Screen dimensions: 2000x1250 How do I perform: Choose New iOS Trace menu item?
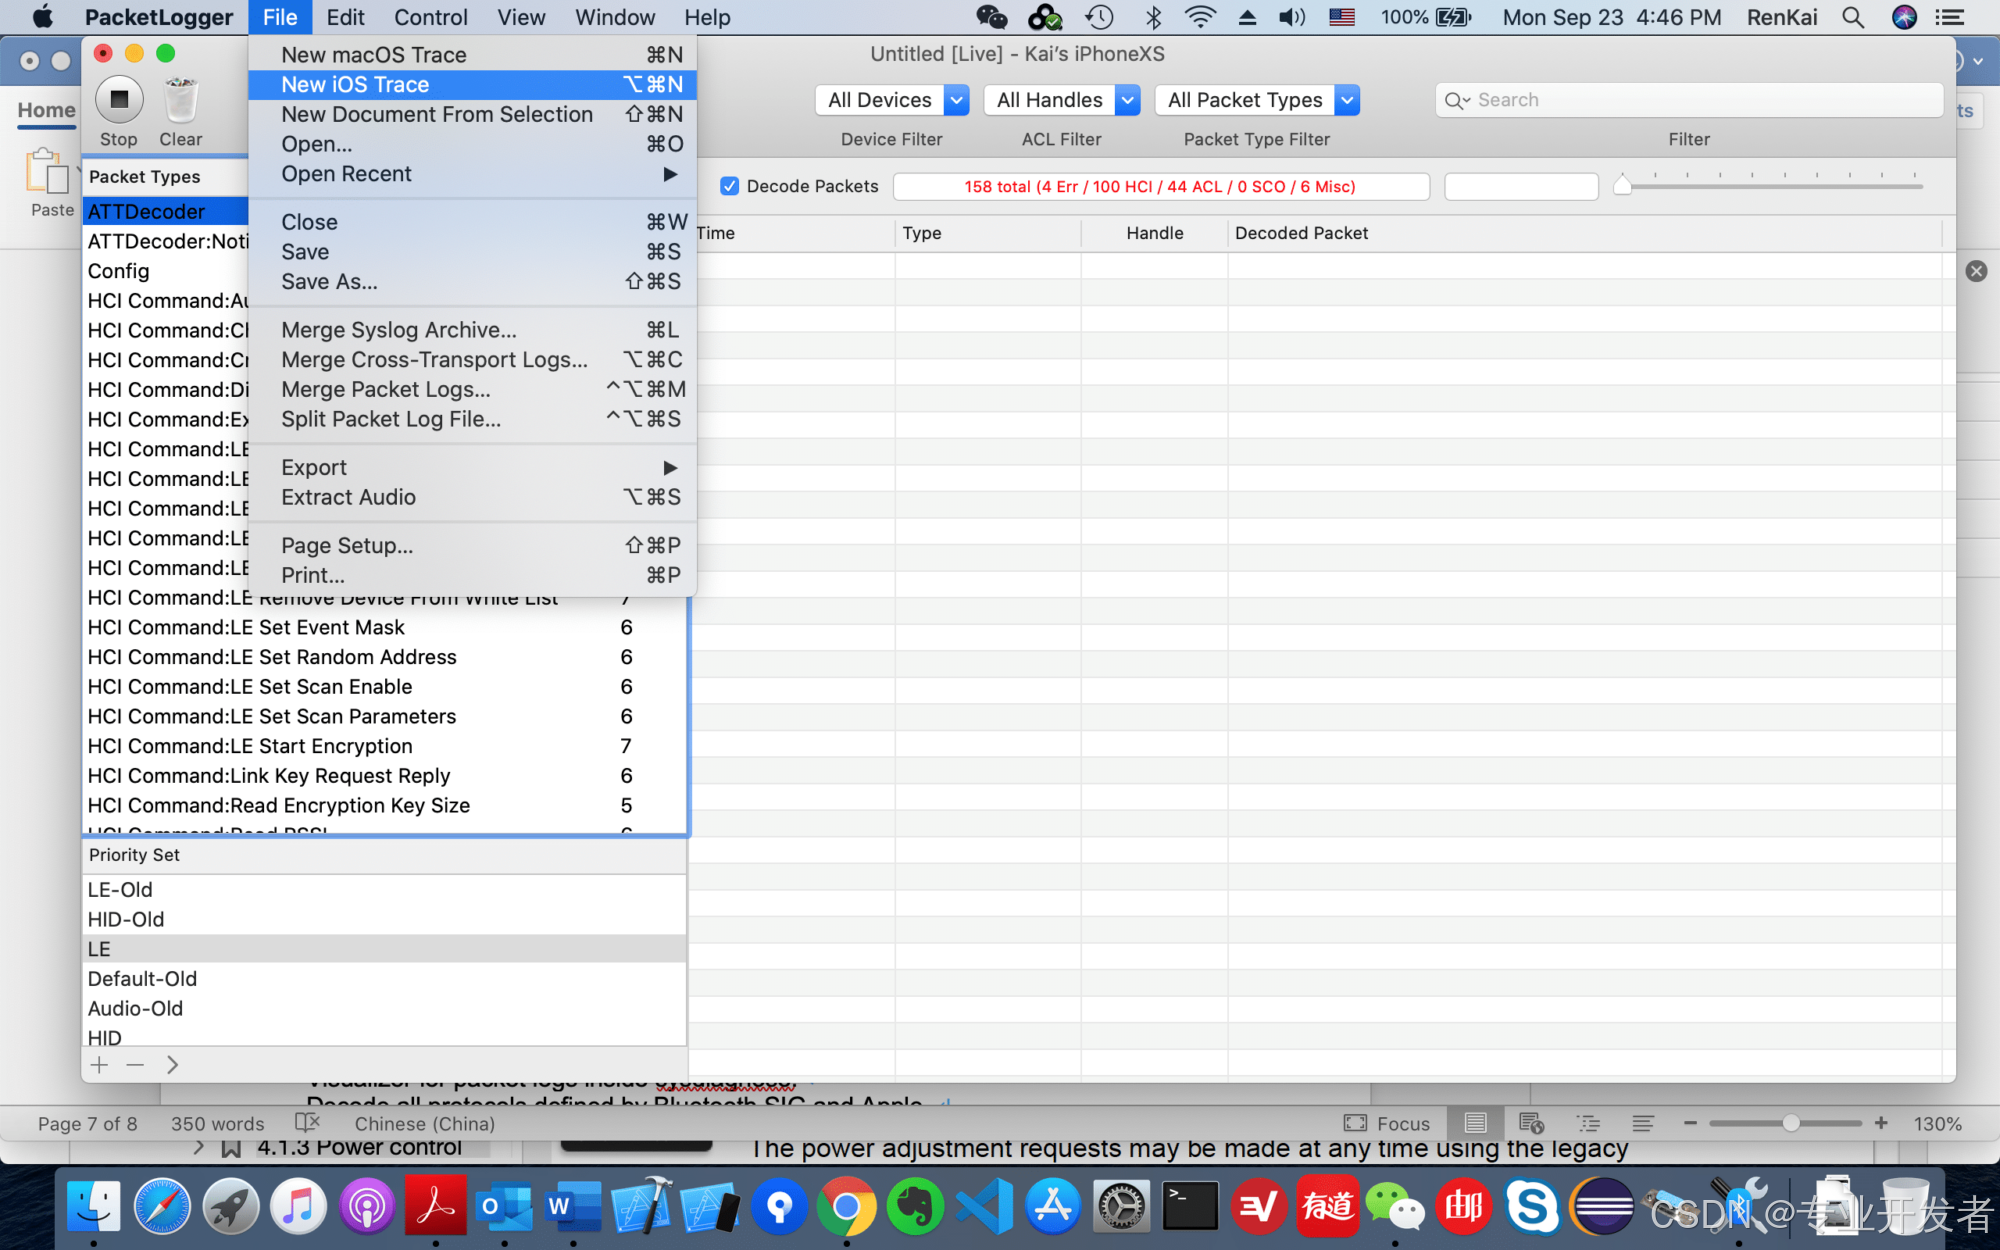pyautogui.click(x=356, y=85)
